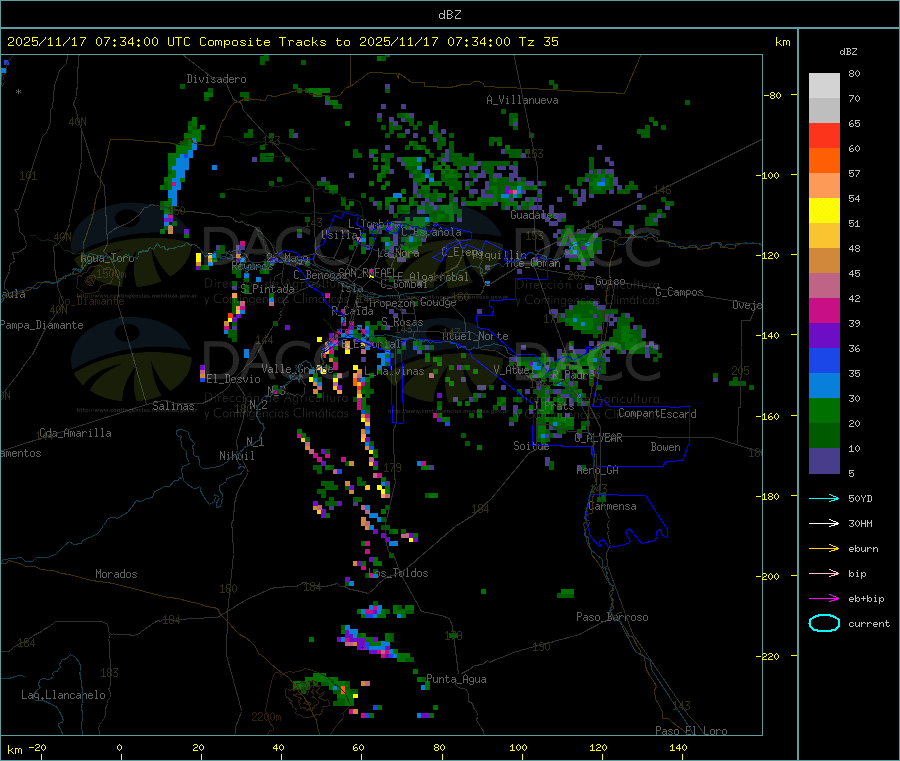
Task: Select the indigo 5-10 dBZ swatch
Action: point(824,461)
